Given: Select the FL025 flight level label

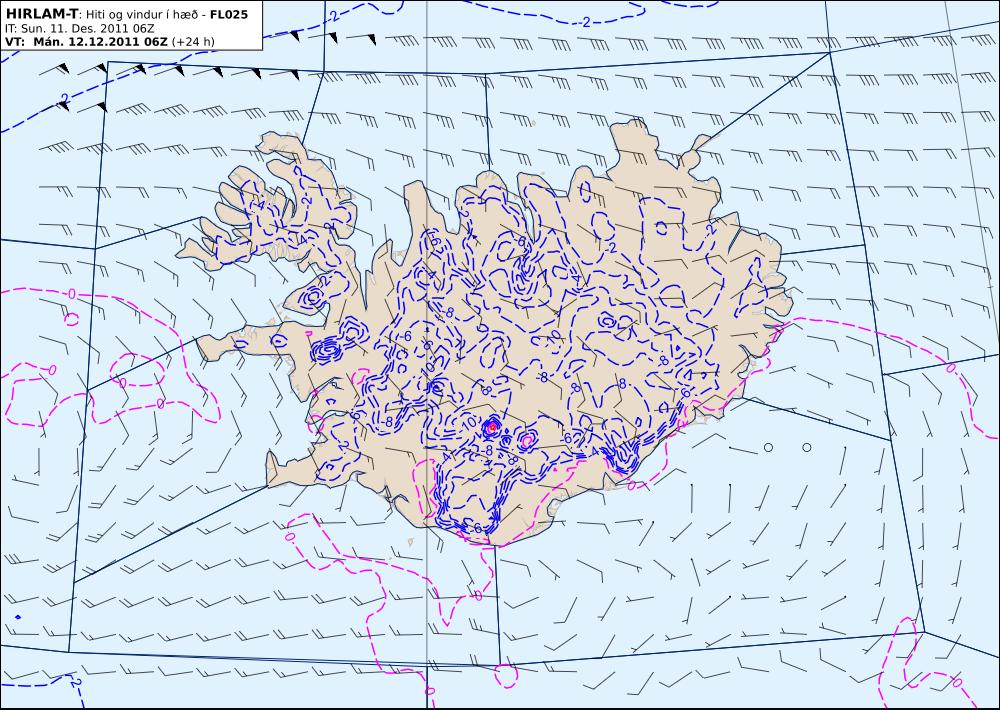Looking at the screenshot, I should click(228, 14).
